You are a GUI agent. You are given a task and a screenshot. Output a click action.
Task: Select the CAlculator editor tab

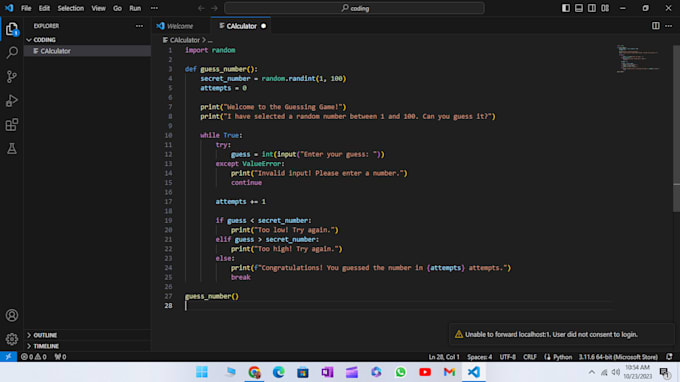241,26
